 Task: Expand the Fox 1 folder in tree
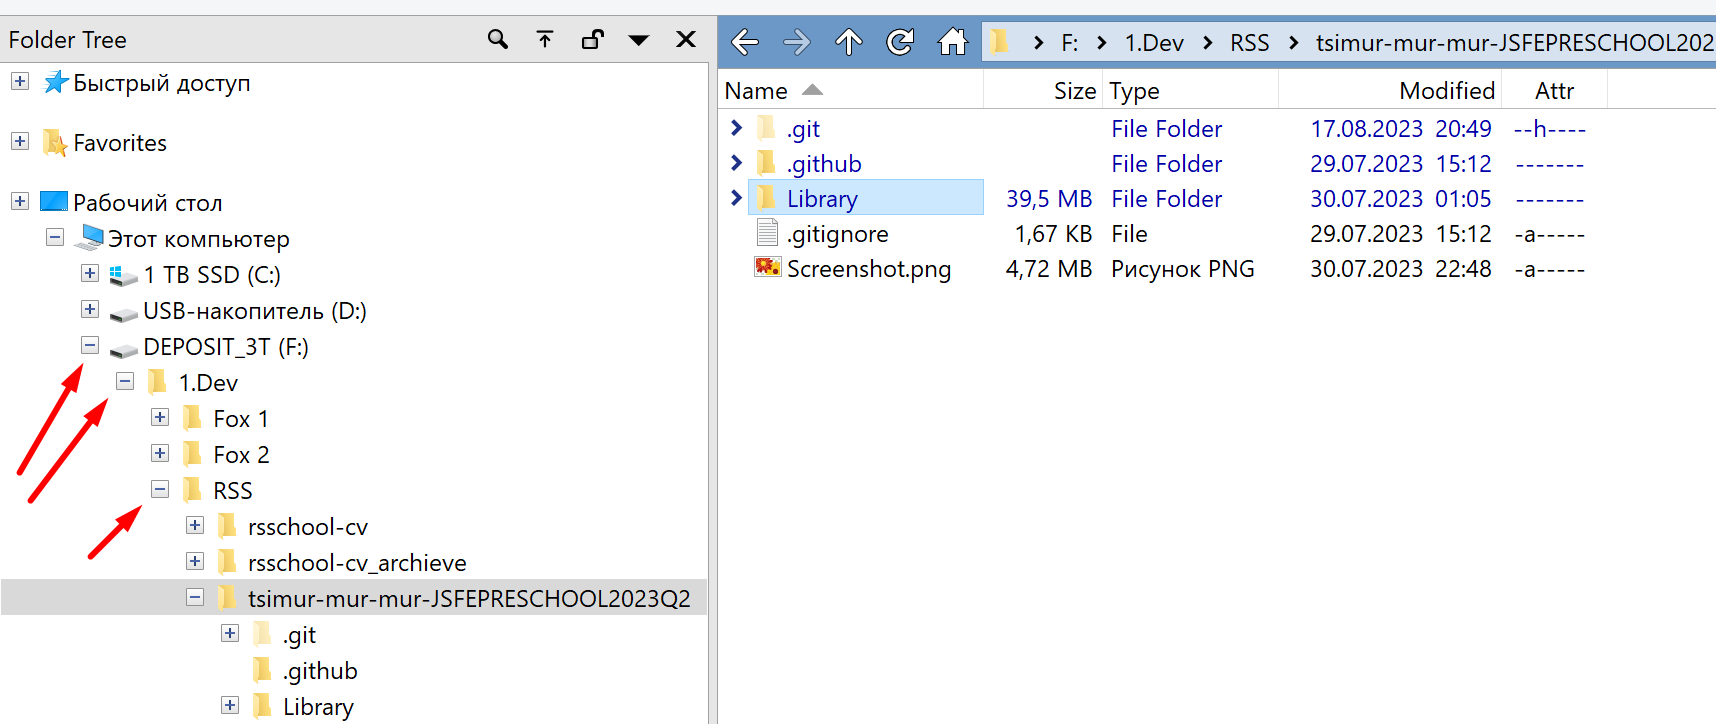click(160, 418)
